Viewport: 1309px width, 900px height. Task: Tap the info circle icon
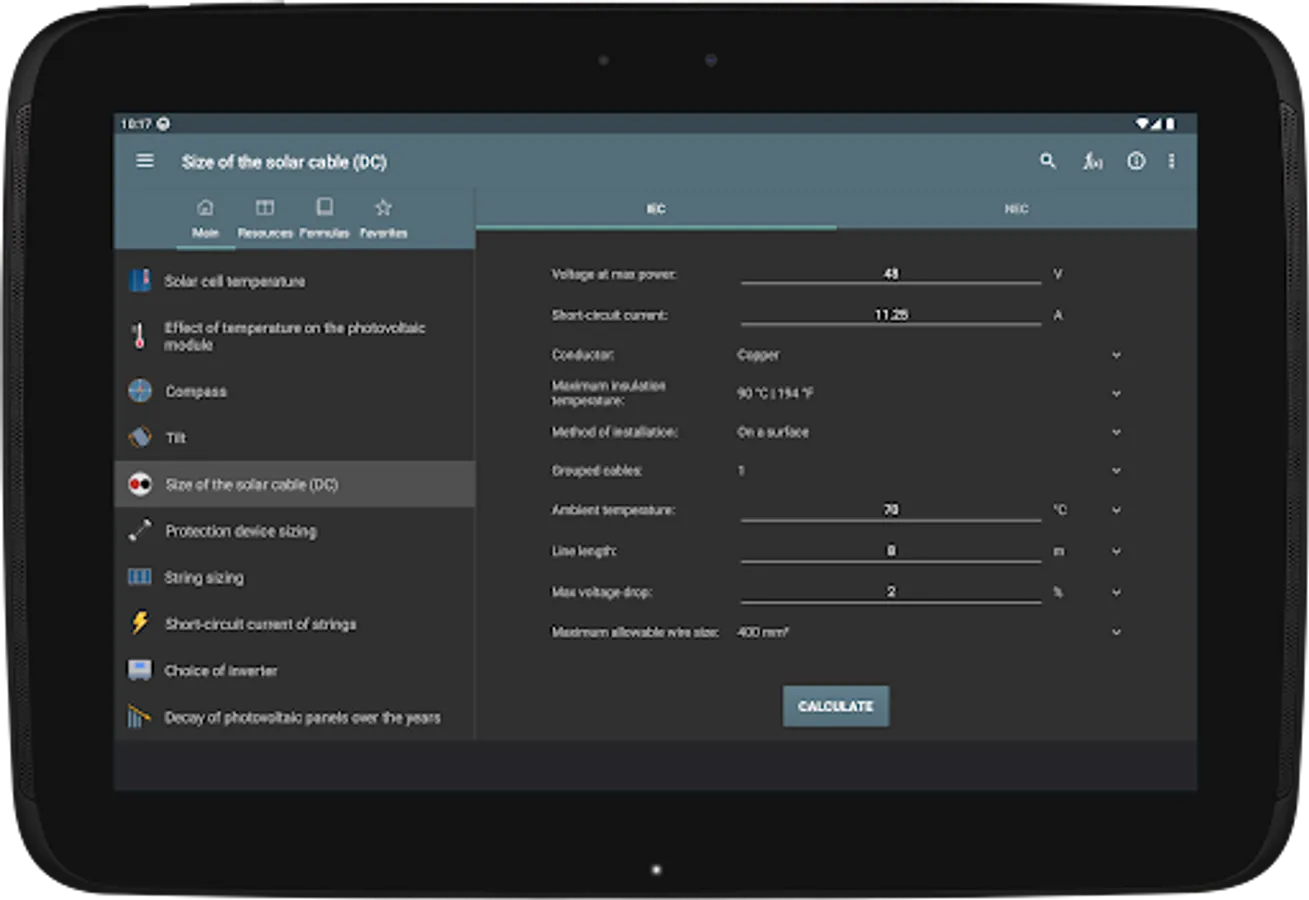pyautogui.click(x=1136, y=161)
